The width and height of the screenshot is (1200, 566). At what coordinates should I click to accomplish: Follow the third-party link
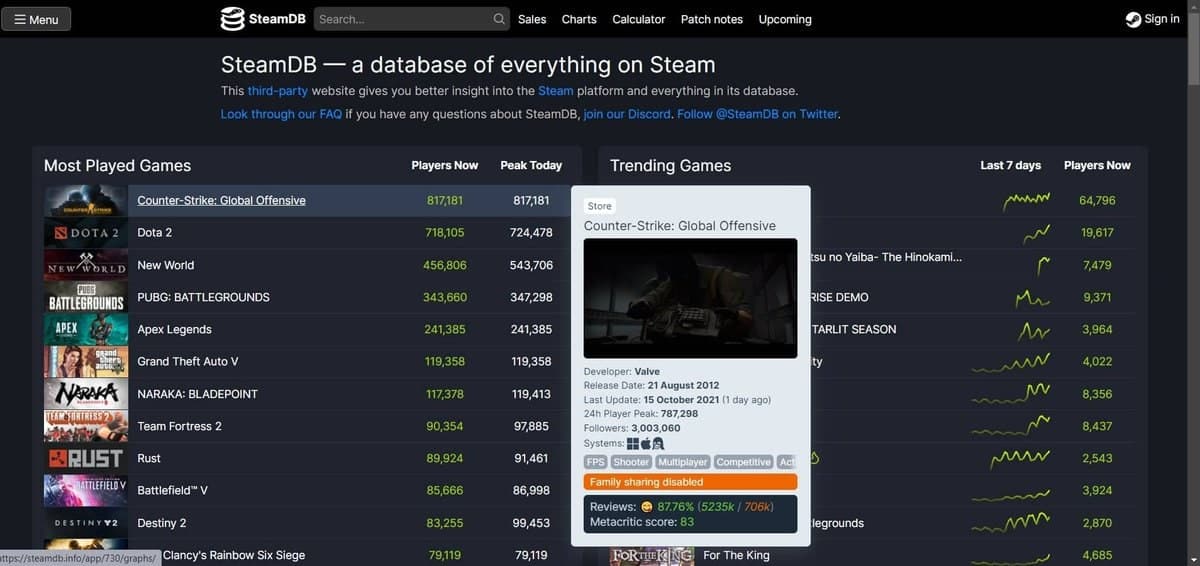coord(278,90)
